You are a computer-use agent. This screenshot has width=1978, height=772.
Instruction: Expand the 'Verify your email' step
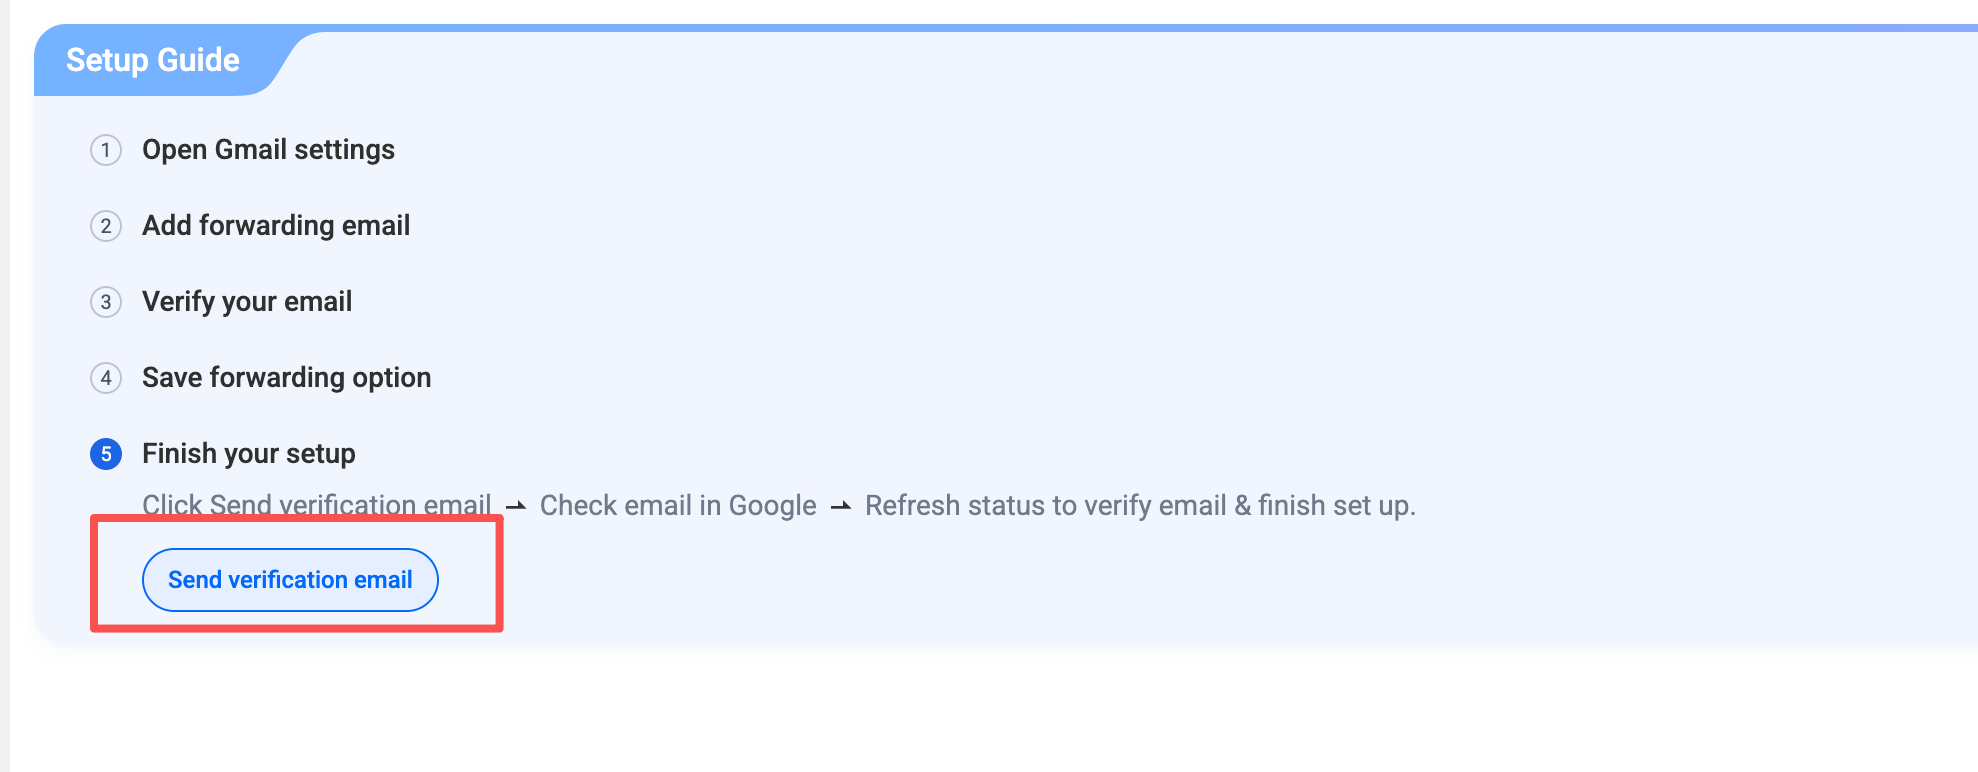[x=247, y=302]
